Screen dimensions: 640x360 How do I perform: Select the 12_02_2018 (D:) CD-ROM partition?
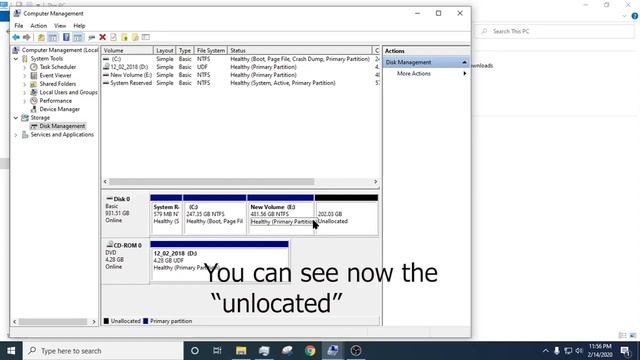pyautogui.click(x=219, y=261)
